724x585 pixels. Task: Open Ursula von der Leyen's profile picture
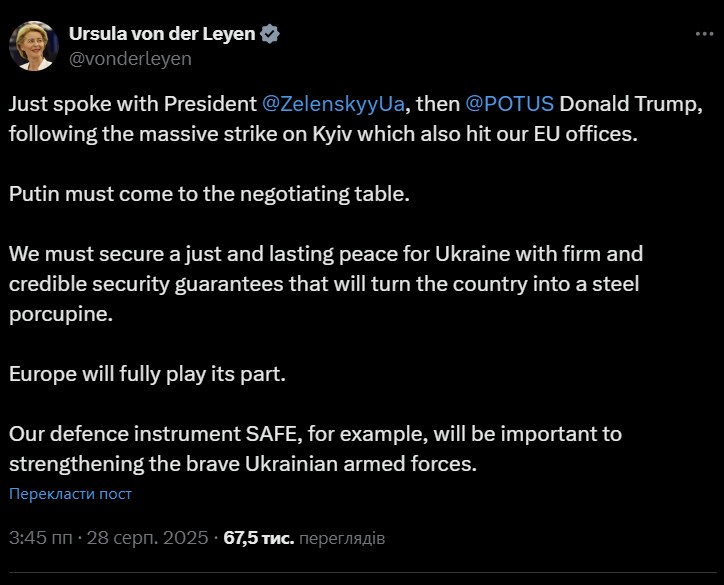pyautogui.click(x=33, y=45)
